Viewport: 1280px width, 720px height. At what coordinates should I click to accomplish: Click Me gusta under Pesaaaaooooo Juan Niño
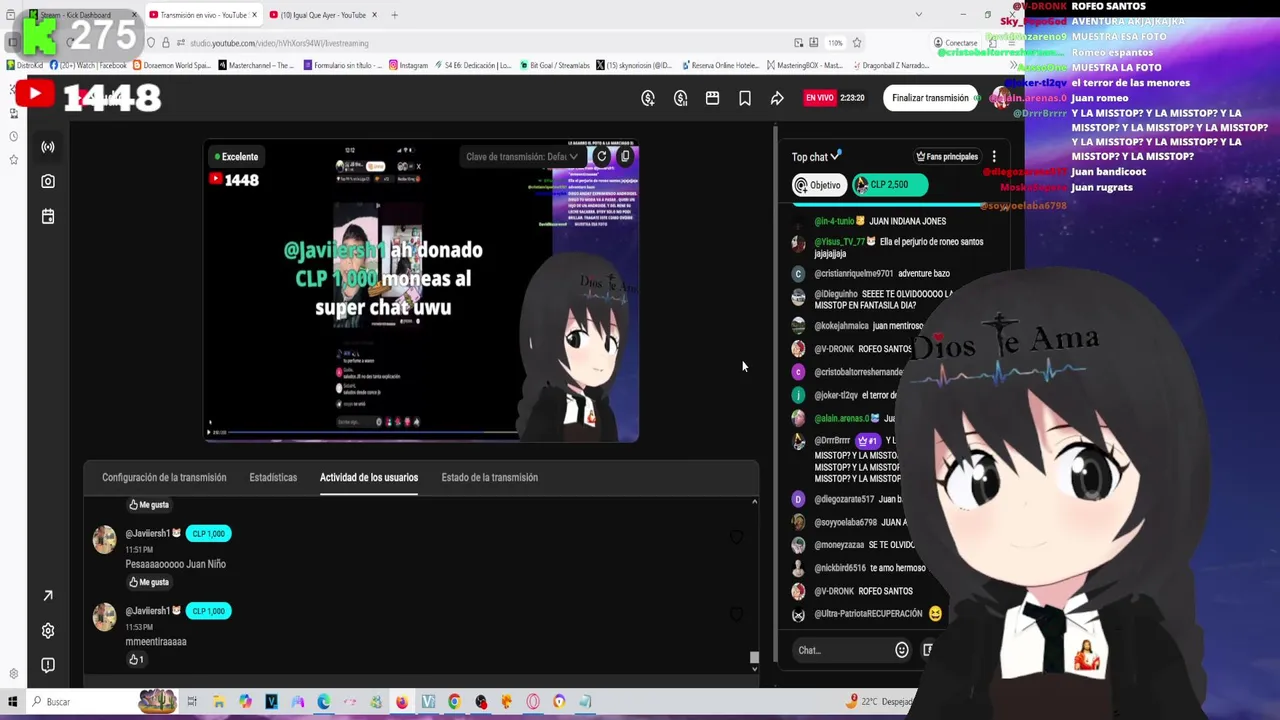point(148,582)
